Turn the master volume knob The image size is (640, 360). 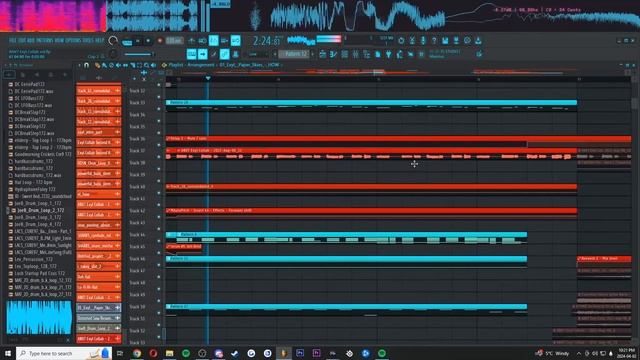tap(113, 41)
